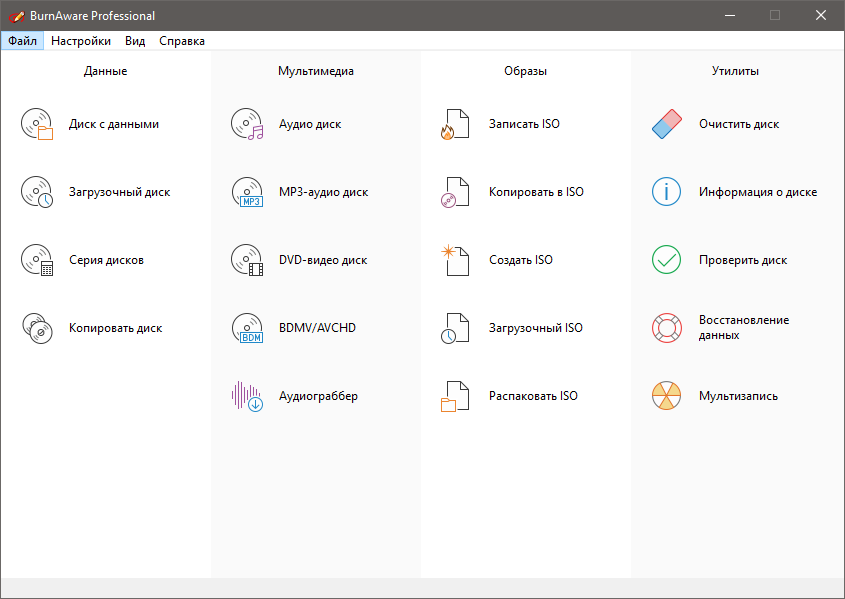This screenshot has height=599, width=845.
Task: Open the Справка help menu
Action: point(182,41)
